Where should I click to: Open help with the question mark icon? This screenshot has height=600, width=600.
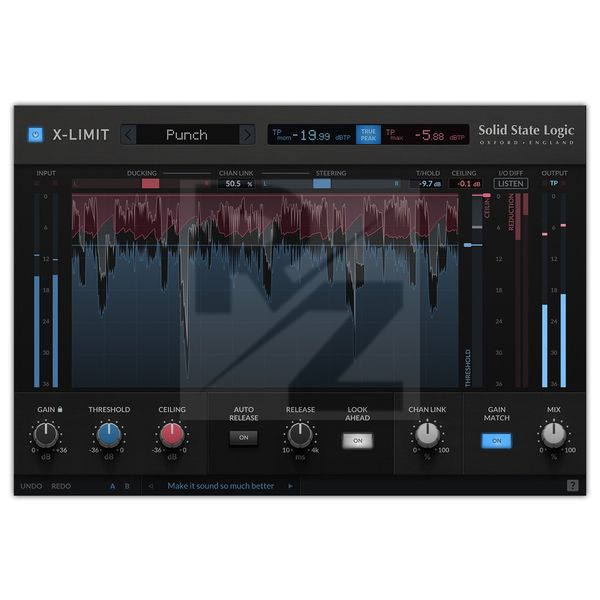(x=572, y=486)
